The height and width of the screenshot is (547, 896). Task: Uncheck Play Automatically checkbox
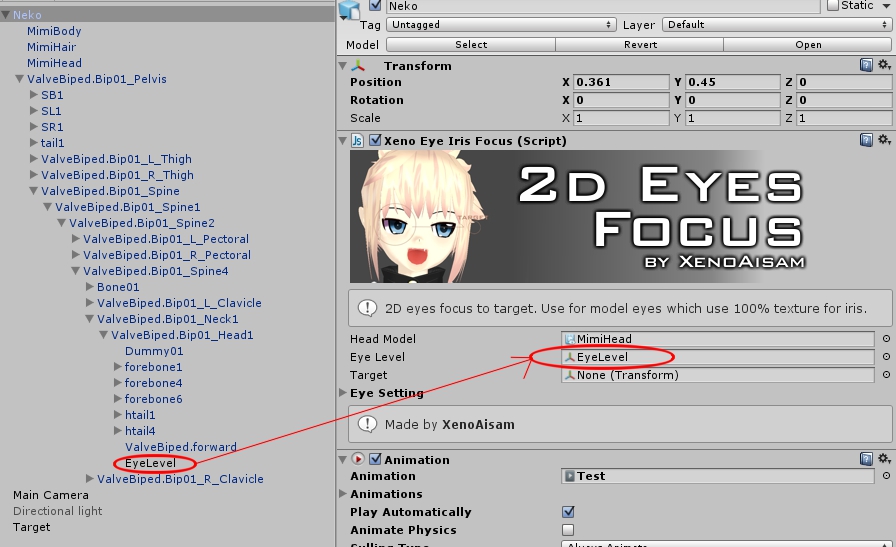click(568, 512)
